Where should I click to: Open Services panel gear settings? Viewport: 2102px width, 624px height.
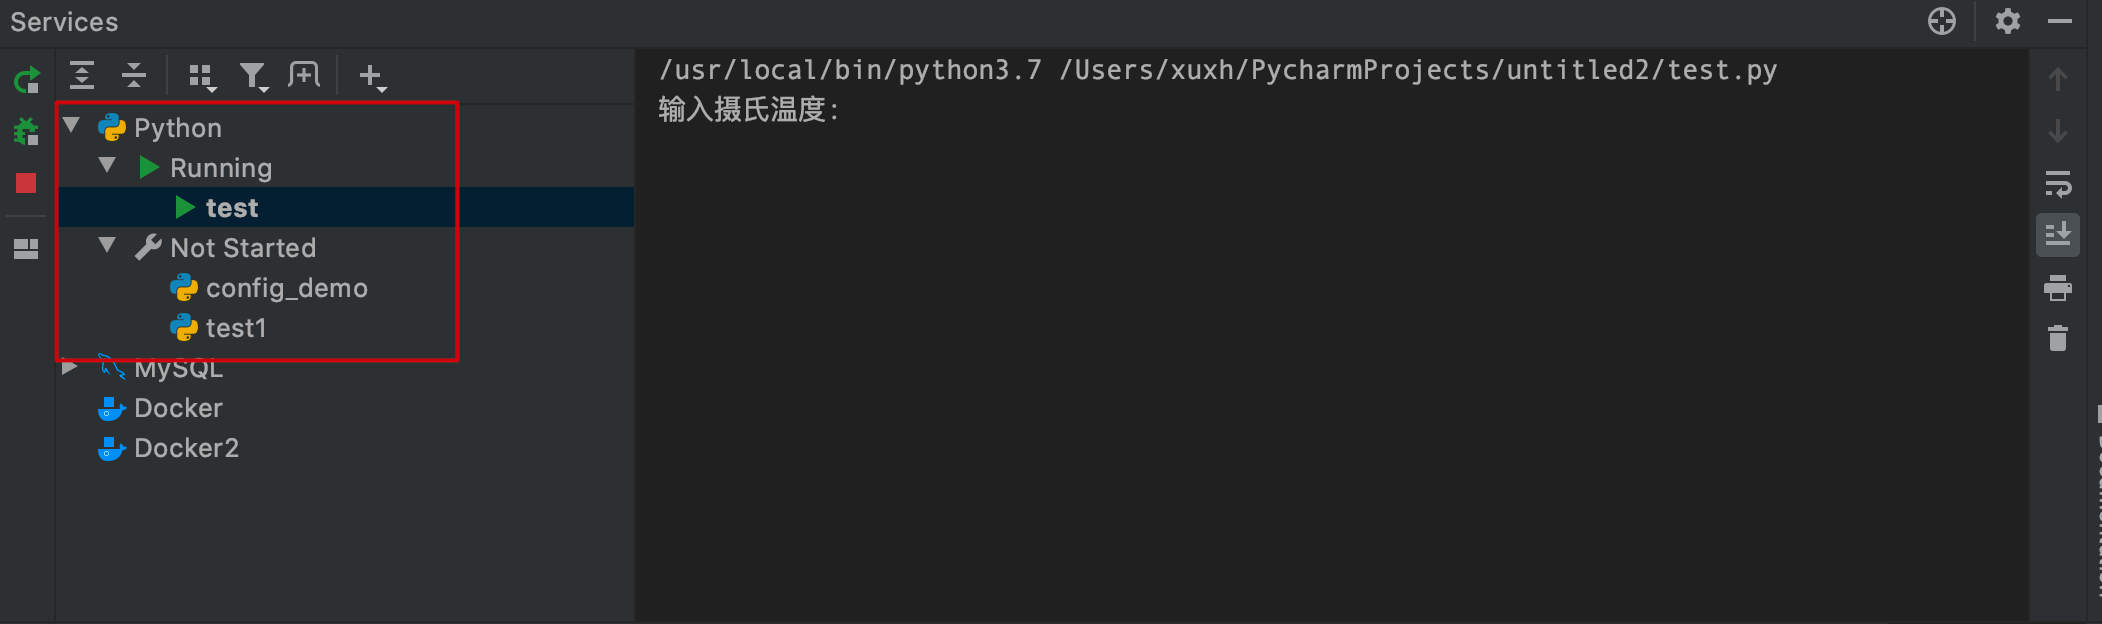pos(2008,21)
